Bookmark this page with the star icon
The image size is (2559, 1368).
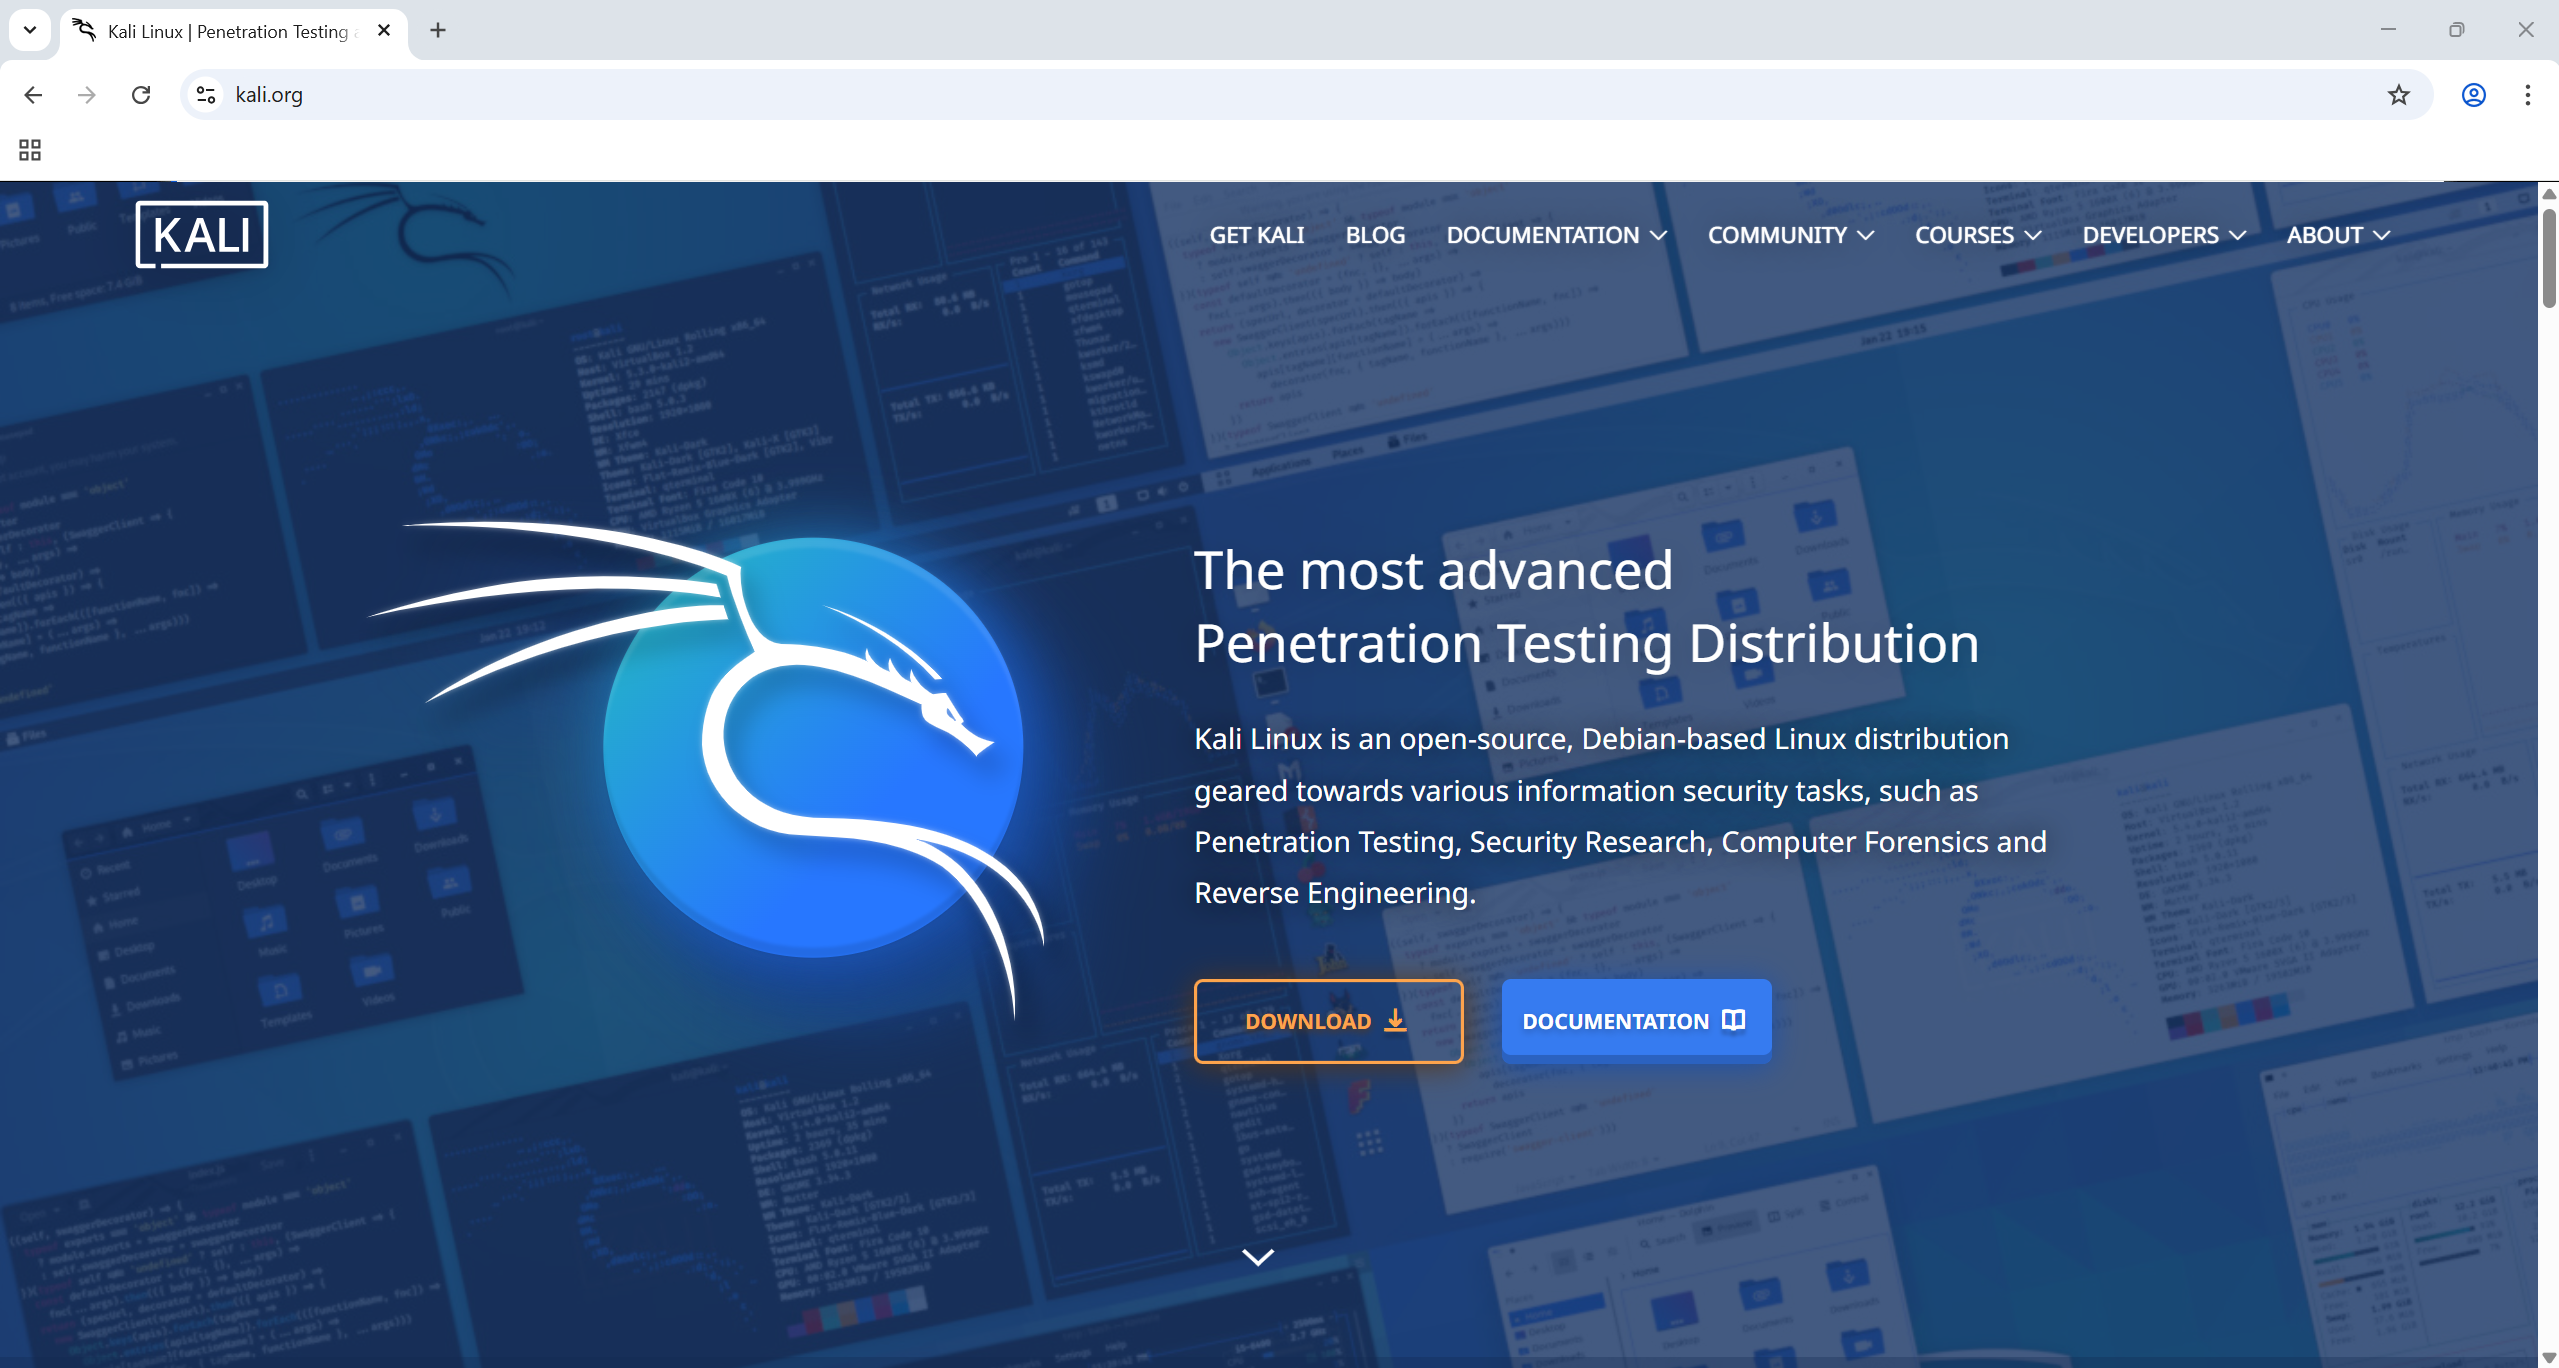coord(2398,95)
